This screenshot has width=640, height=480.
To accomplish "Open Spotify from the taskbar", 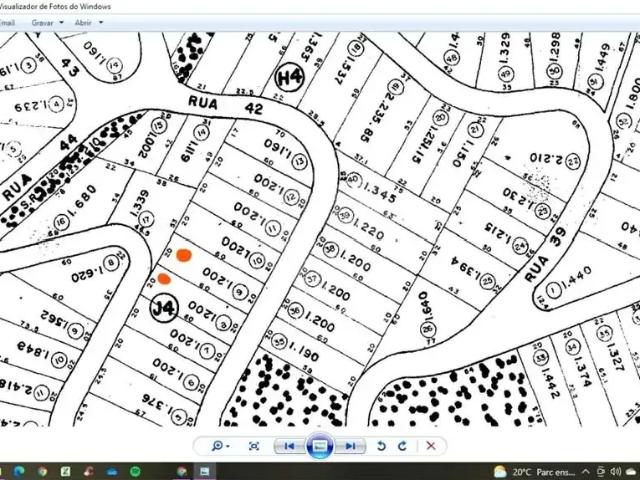I will click(x=135, y=471).
